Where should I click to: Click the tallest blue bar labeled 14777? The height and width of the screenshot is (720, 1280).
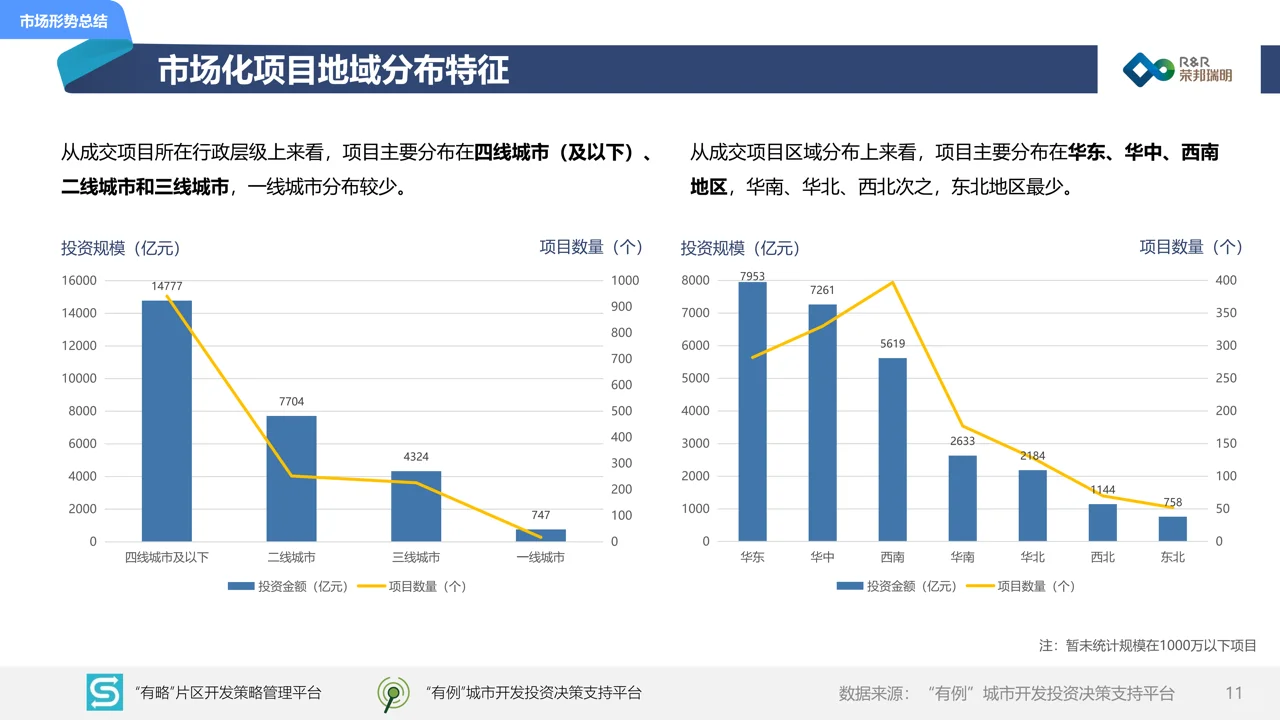[168, 420]
